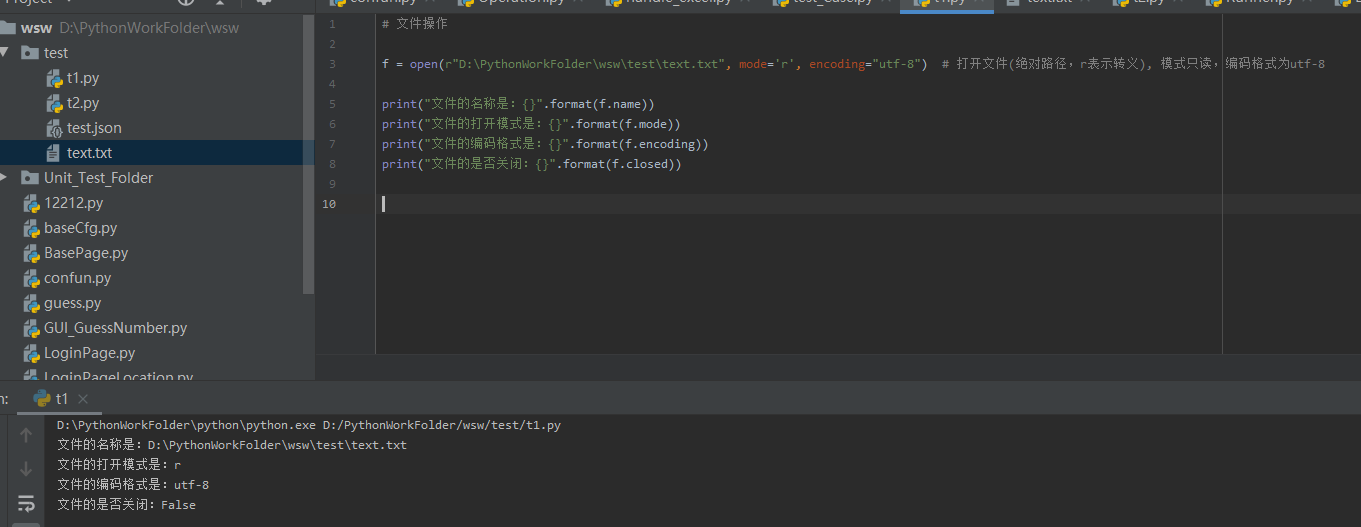
Task: Click the print f.encoding line in editor
Action: [545, 144]
